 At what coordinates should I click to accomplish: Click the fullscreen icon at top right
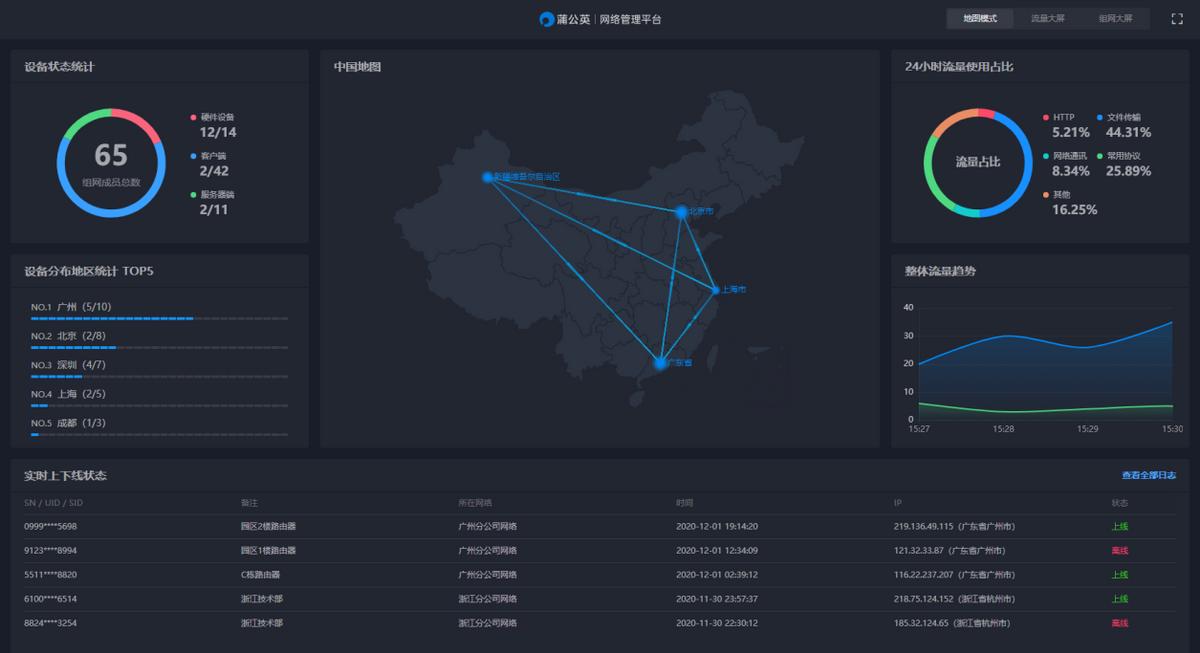(1177, 17)
